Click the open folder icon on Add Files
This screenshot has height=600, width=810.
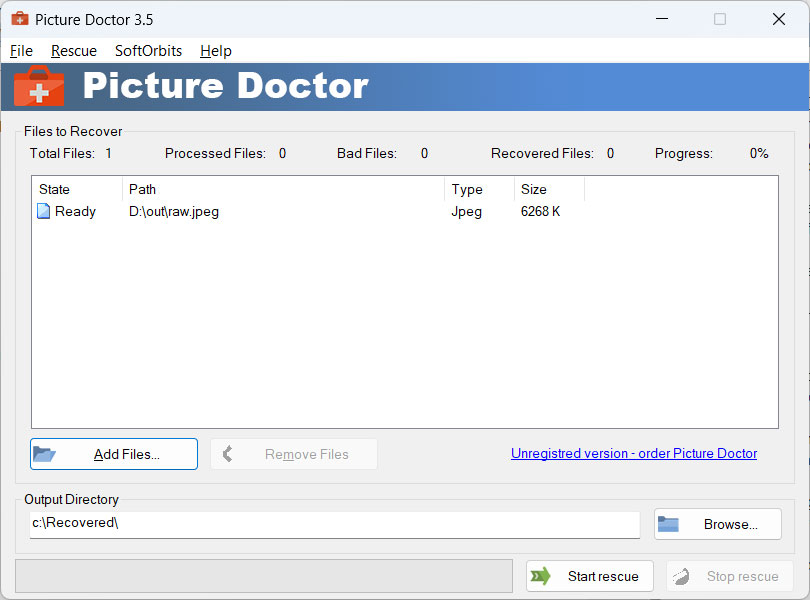[x=44, y=454]
